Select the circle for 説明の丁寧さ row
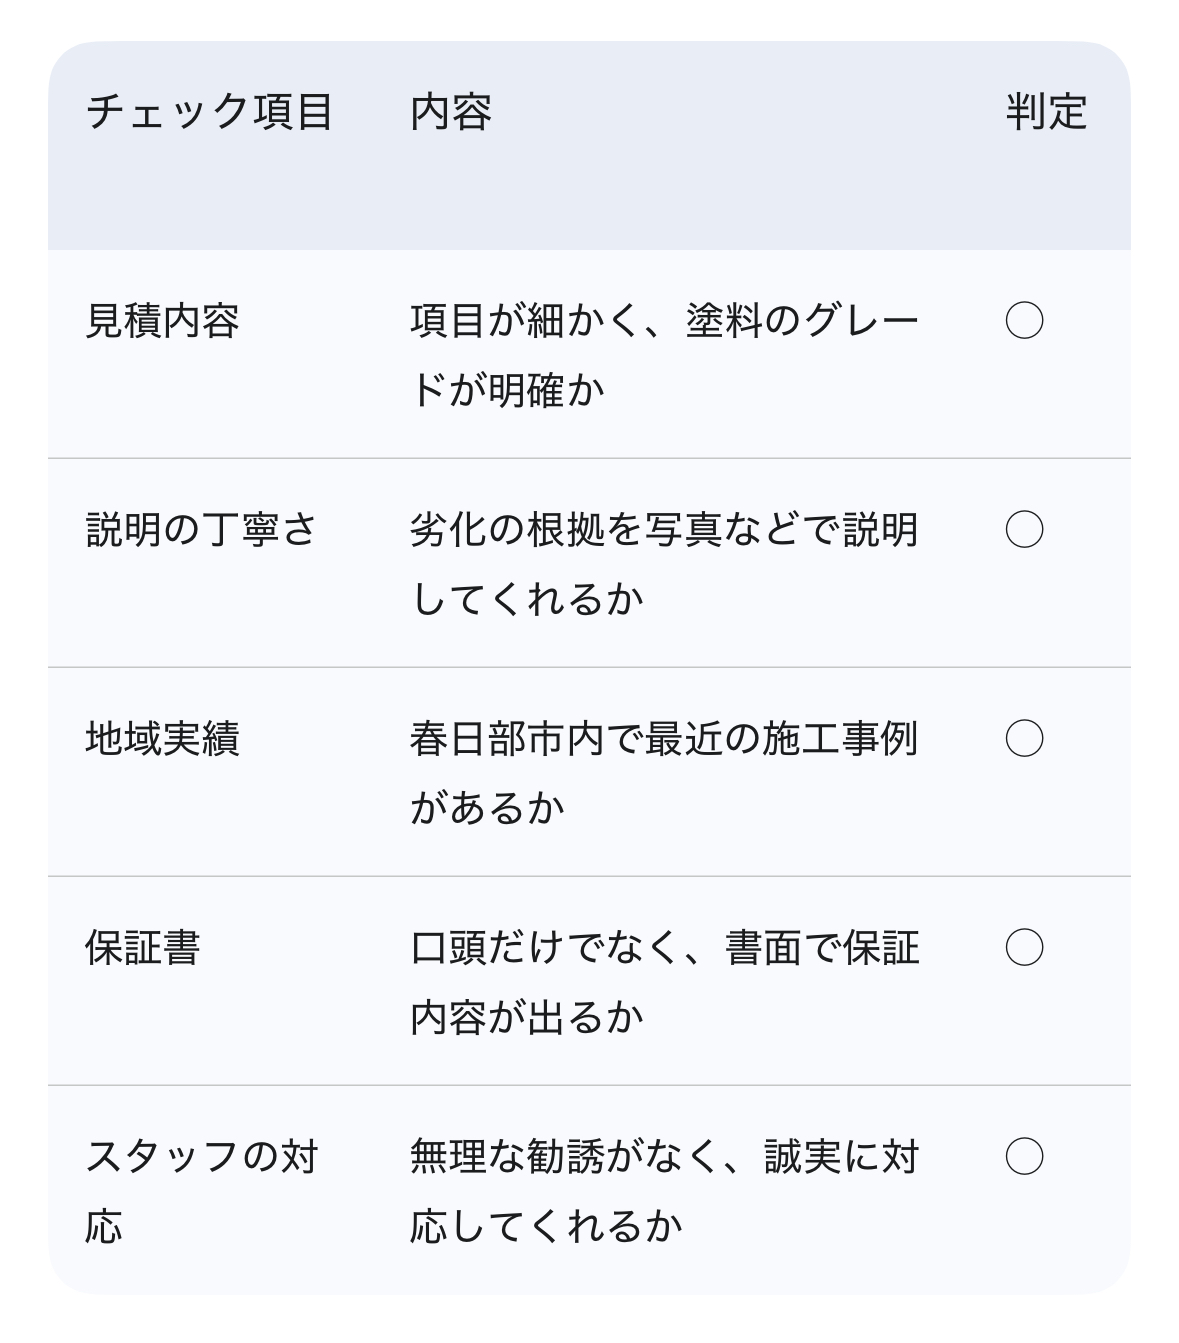 [x=1024, y=530]
